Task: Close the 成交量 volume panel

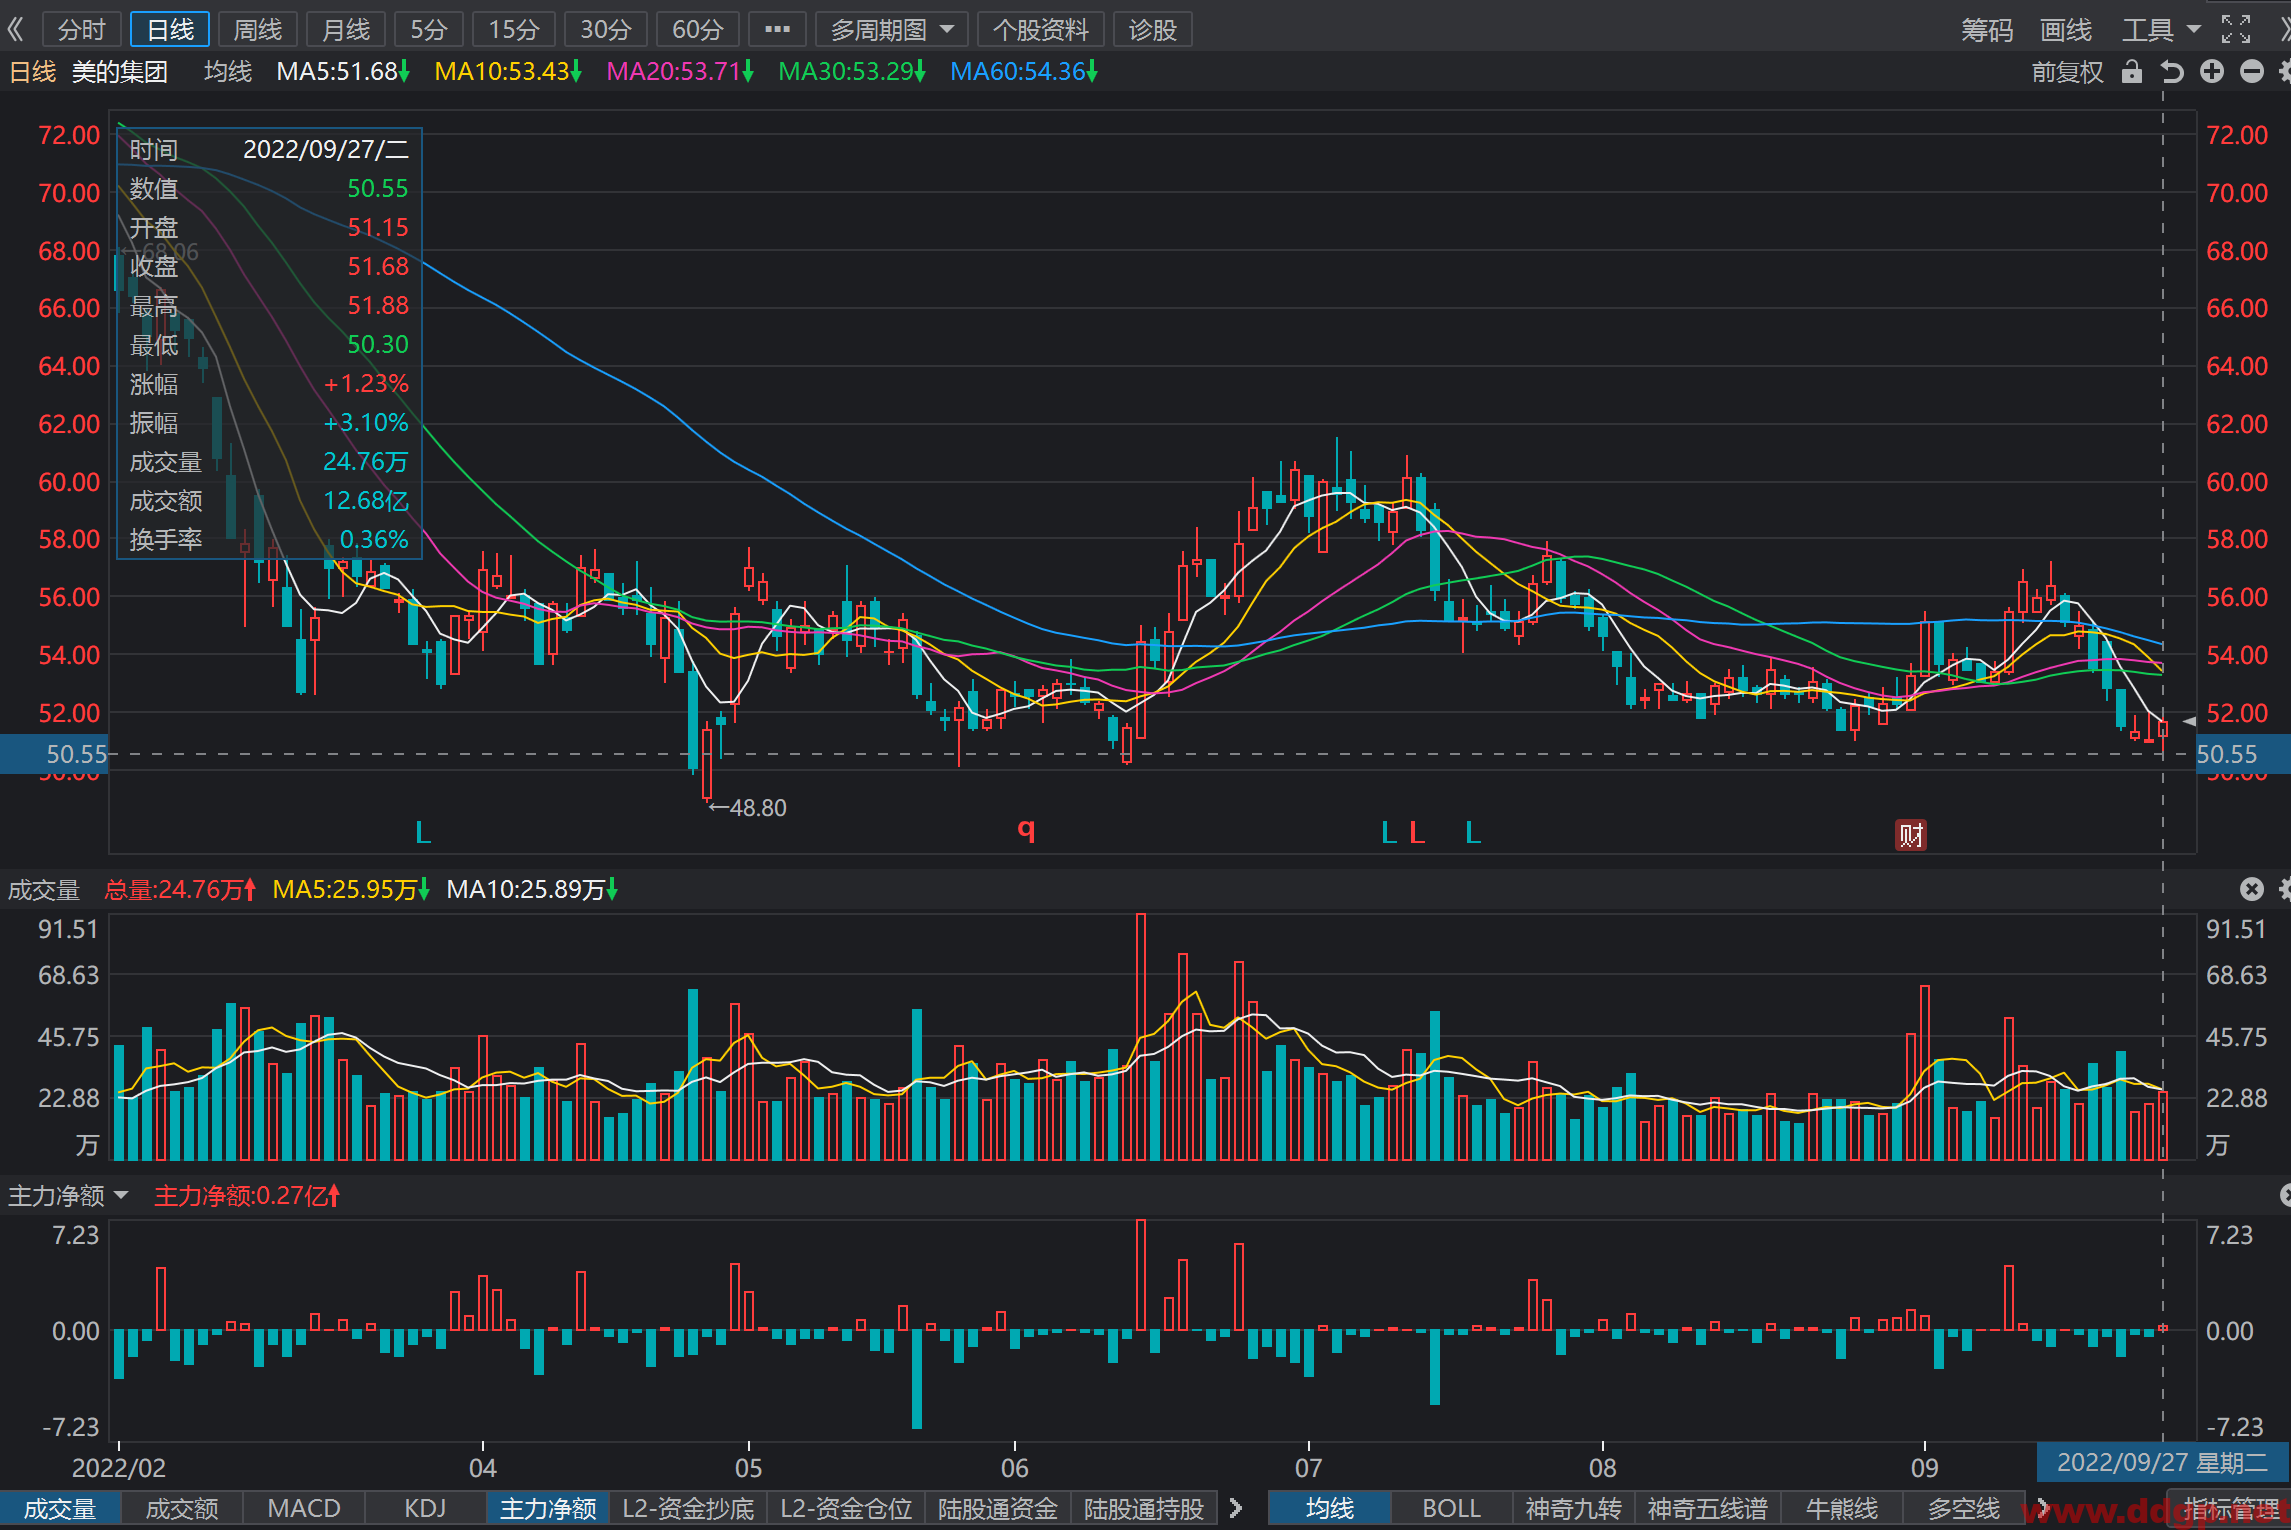Action: click(x=2251, y=889)
